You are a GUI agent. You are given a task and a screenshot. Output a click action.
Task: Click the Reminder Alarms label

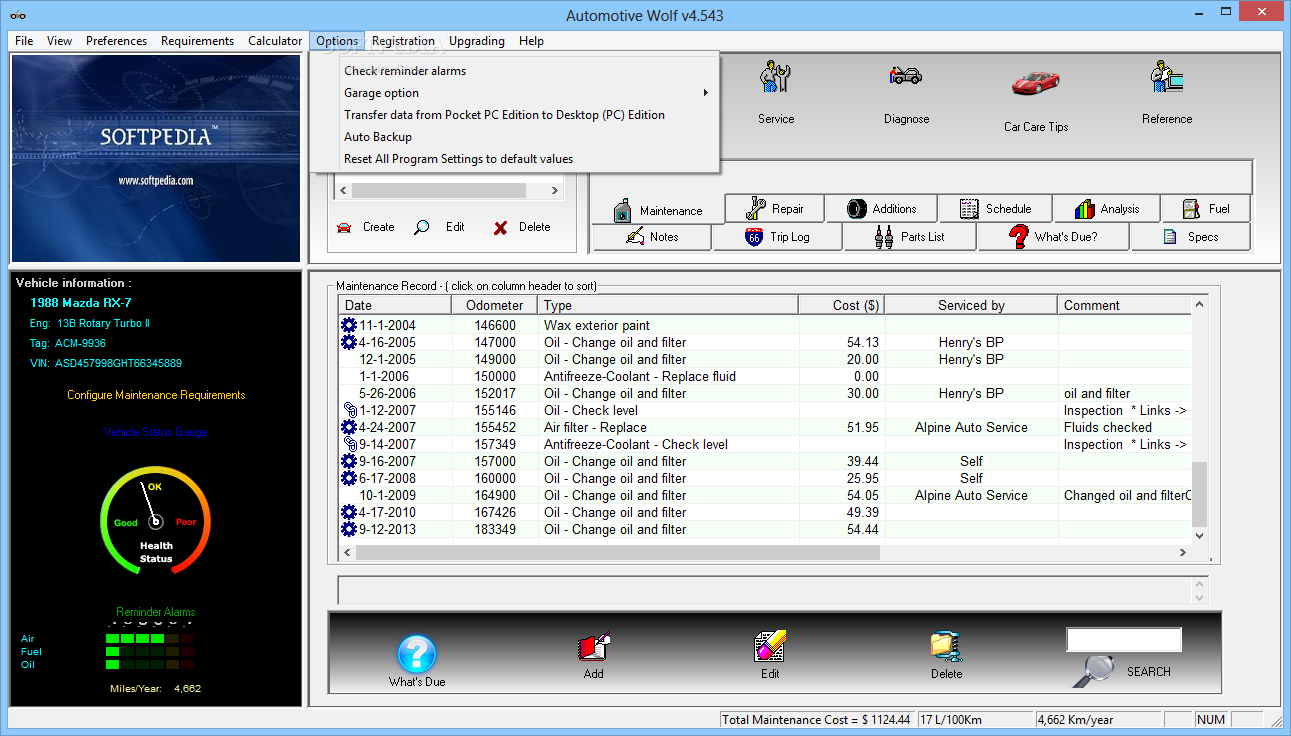pos(156,612)
